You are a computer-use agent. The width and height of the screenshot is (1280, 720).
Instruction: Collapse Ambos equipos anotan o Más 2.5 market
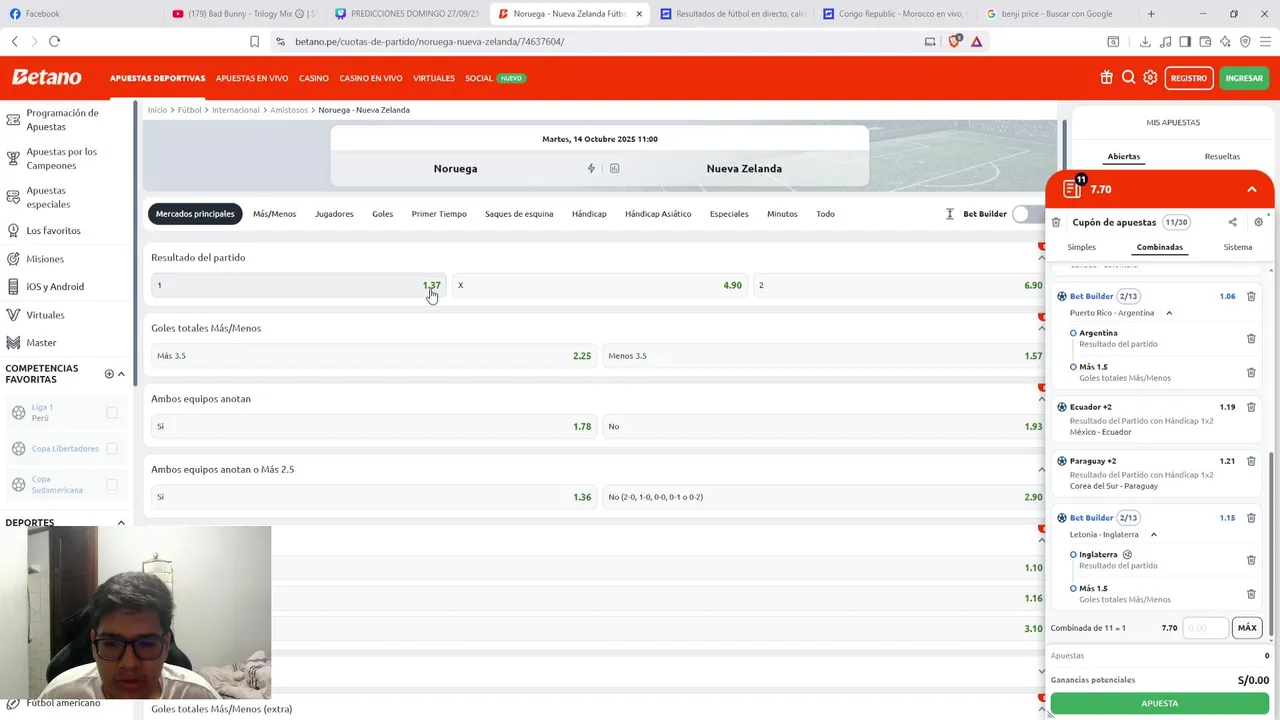click(1041, 469)
